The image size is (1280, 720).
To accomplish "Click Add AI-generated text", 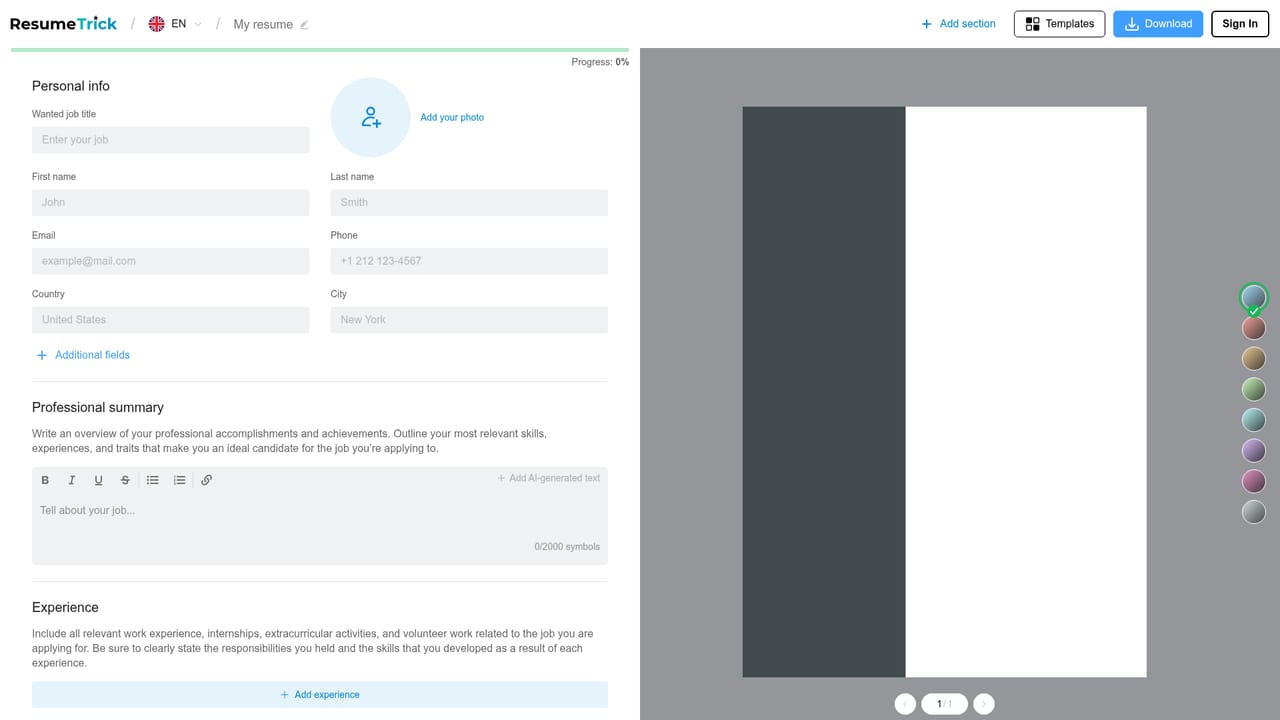I will tap(549, 478).
